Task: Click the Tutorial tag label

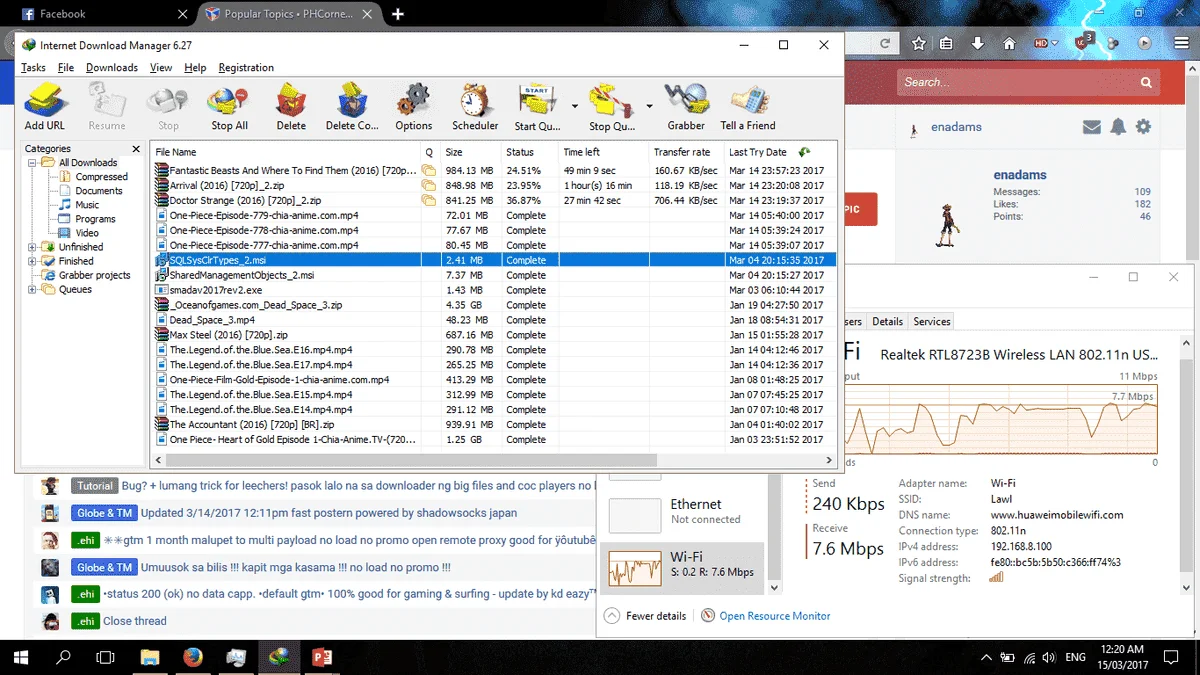Action: coord(95,486)
